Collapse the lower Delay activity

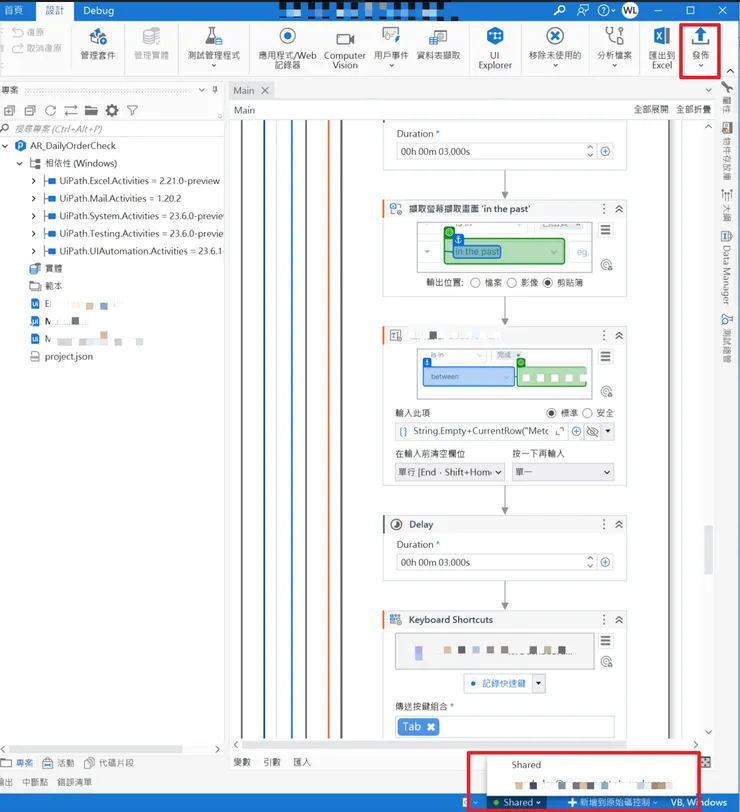point(619,525)
